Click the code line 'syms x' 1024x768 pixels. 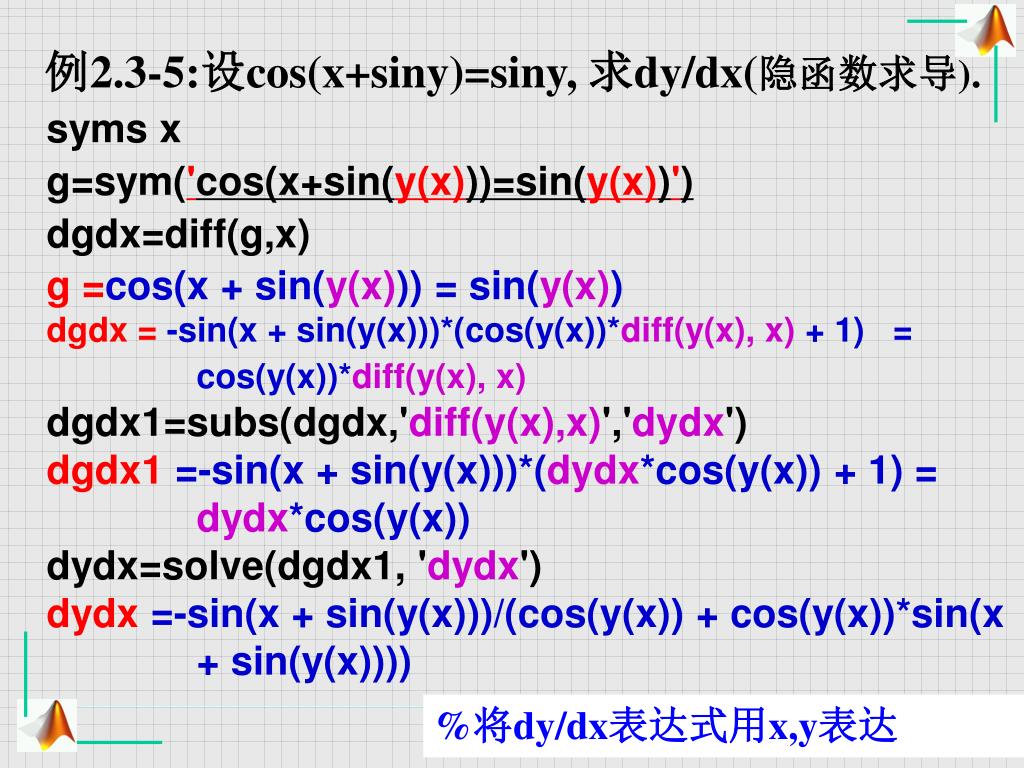pos(113,130)
